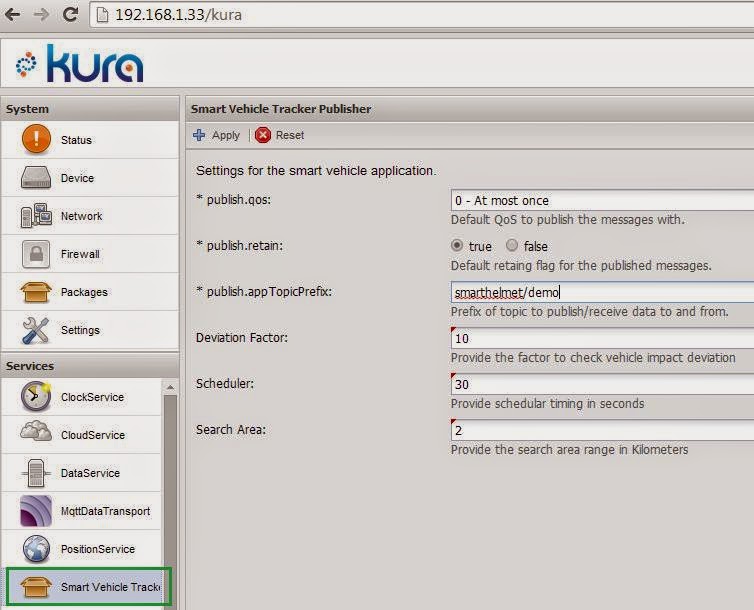This screenshot has height=610, width=754.
Task: Click the browser back arrow
Action: point(13,14)
